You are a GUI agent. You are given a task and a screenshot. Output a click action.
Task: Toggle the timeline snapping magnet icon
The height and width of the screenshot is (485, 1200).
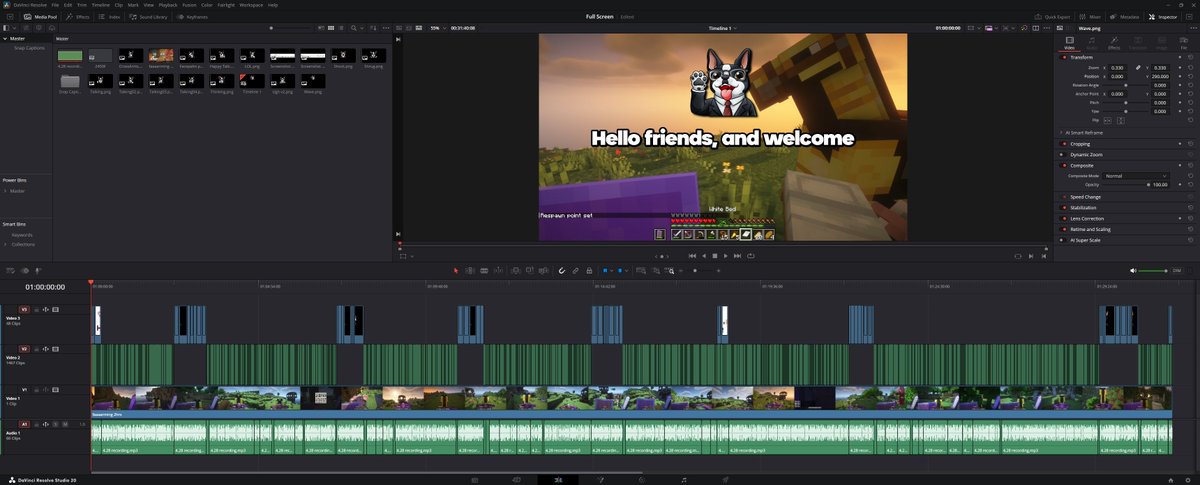562,270
